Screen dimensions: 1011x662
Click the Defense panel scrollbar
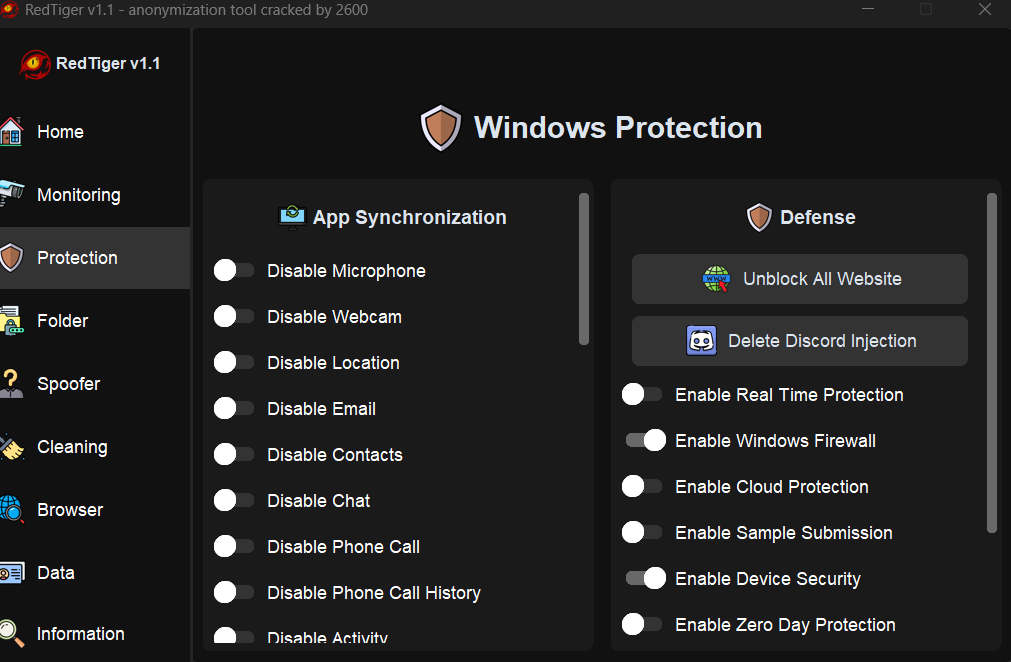(992, 364)
